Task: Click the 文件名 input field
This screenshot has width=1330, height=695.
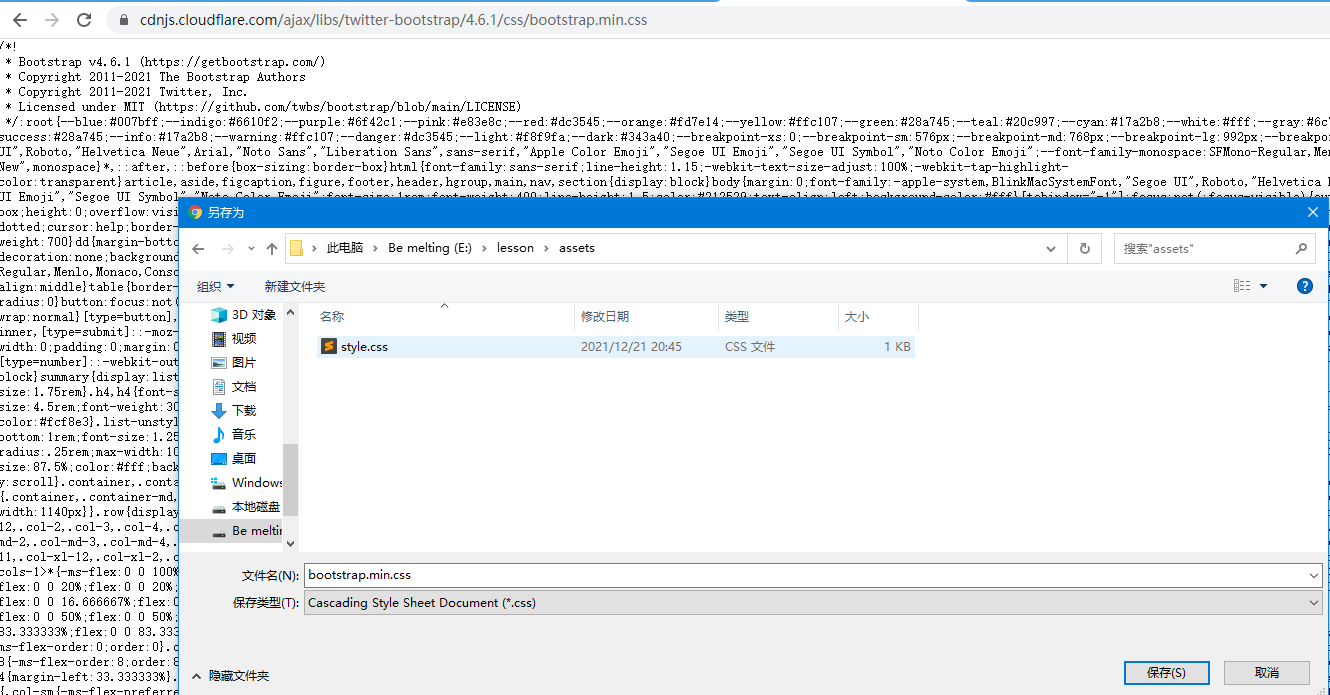Action: [804, 575]
